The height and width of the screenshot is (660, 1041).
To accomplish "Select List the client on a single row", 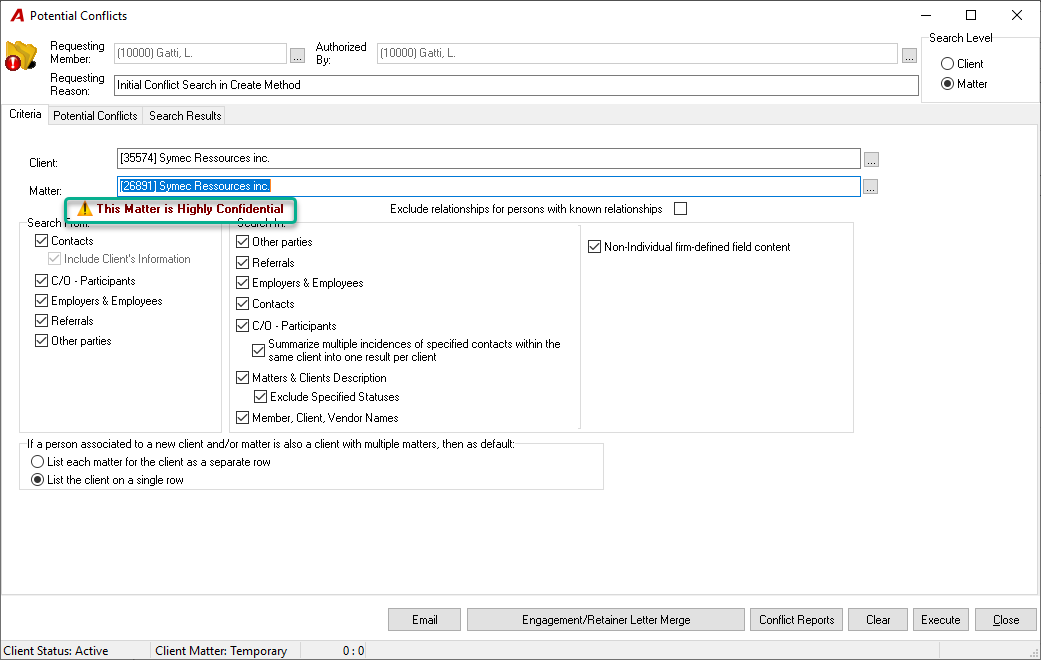I will pyautogui.click(x=37, y=479).
